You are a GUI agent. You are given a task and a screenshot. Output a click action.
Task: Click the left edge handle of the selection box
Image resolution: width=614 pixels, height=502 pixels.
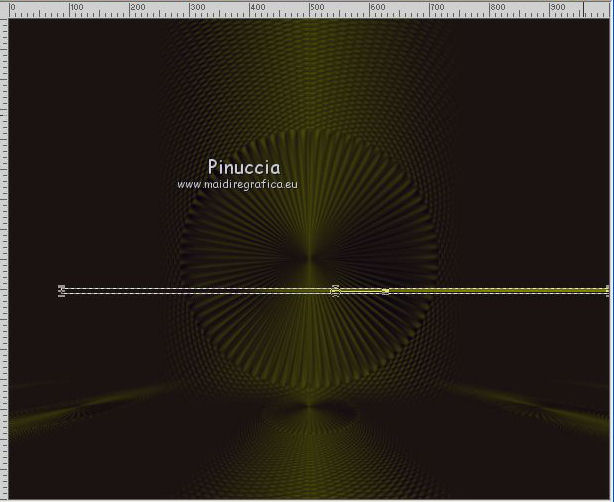pos(61,291)
